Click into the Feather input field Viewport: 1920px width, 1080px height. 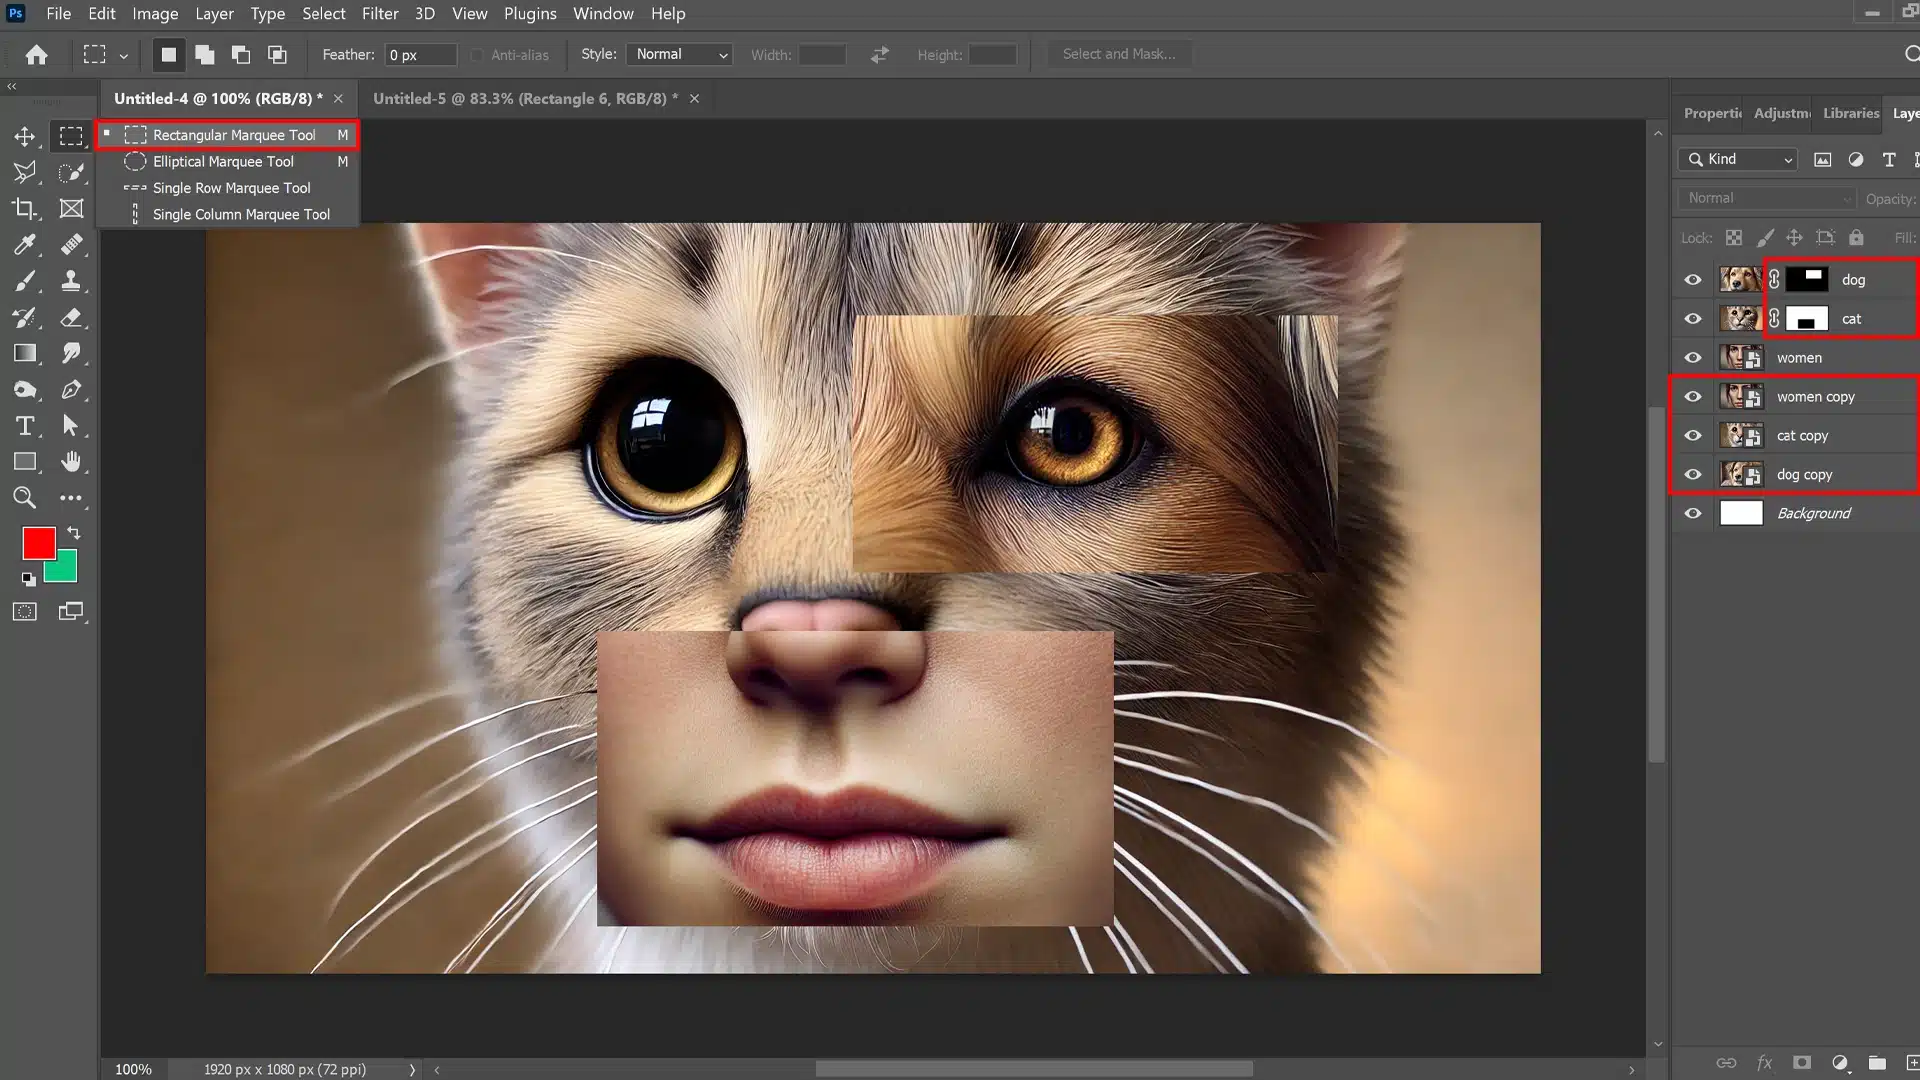(421, 55)
